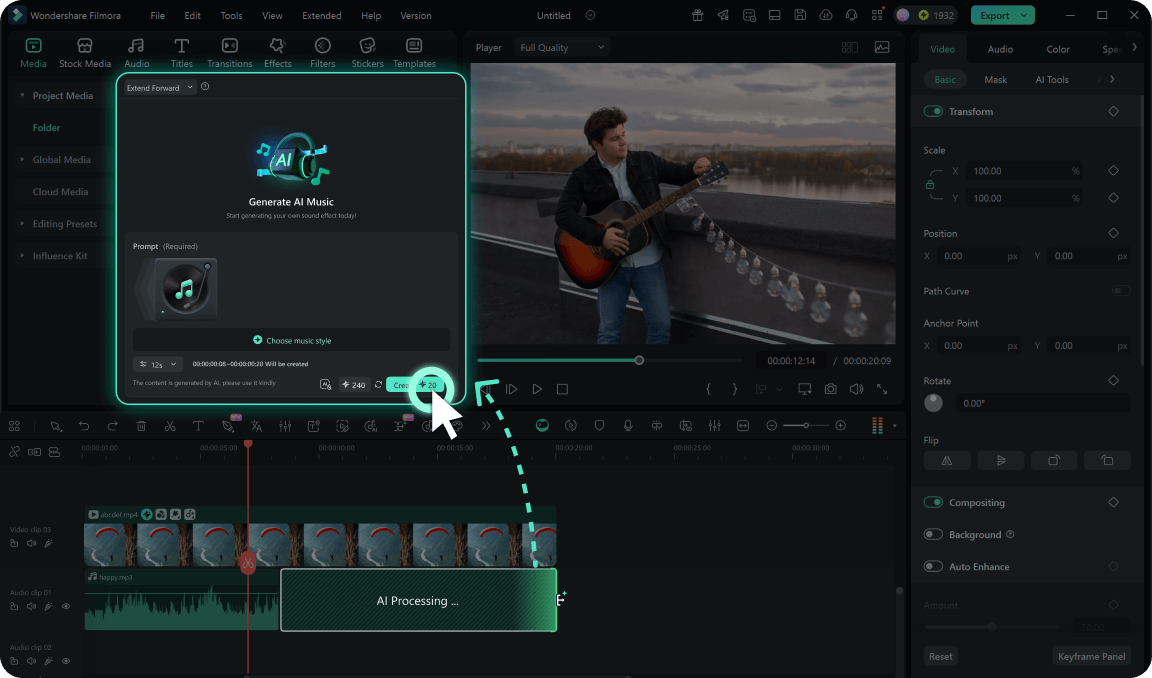Toggle the scale lock icon

coord(930,185)
